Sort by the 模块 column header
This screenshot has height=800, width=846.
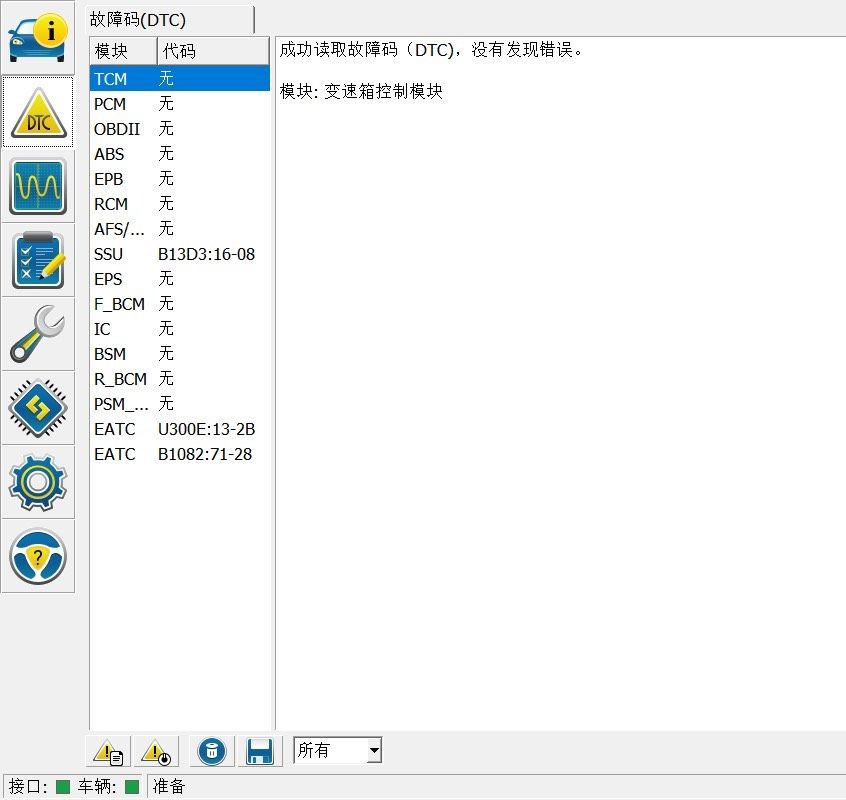(x=123, y=51)
